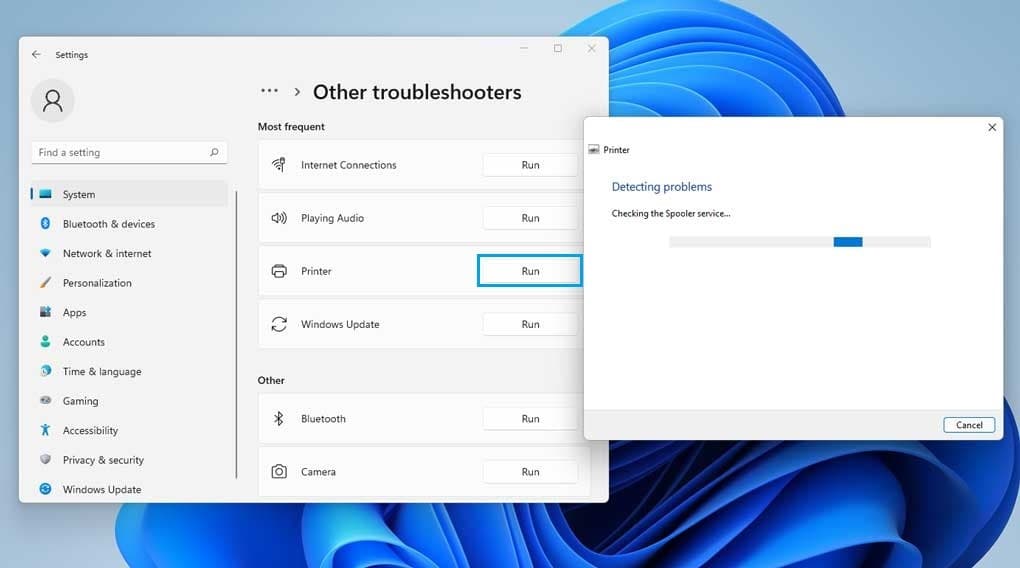The image size is (1020, 568).
Task: Minimize the Settings window
Action: (x=524, y=48)
